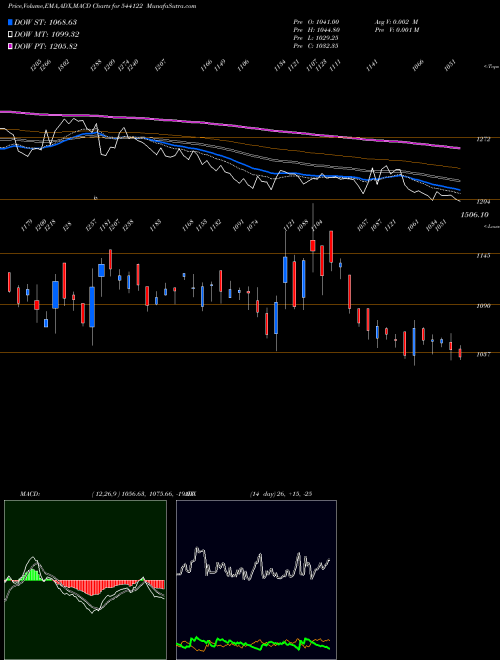This screenshot has width=500, height=660.
Task: Click the 1090 price axis label
Action: pyautogui.click(x=483, y=306)
